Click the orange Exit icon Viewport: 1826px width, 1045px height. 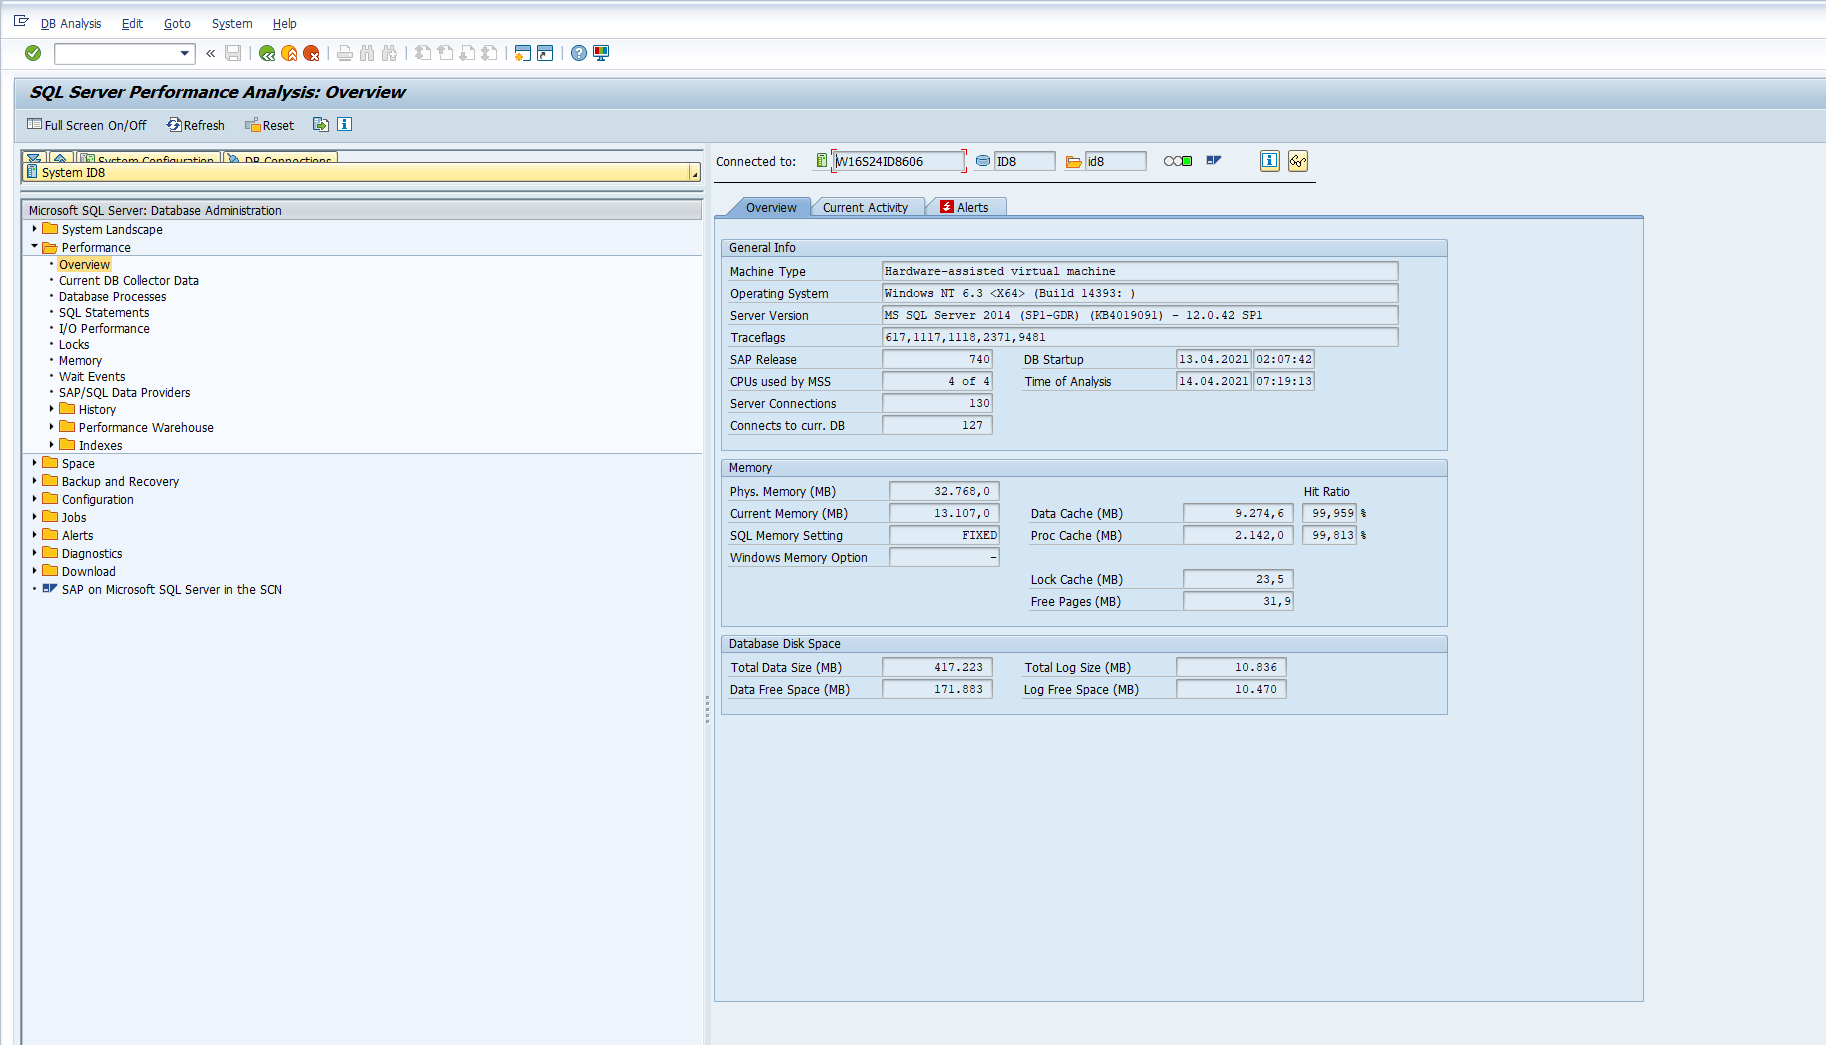click(x=289, y=53)
